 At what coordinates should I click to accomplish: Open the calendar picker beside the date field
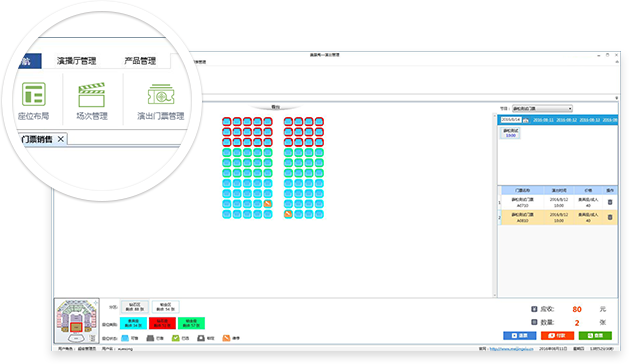coord(526,120)
